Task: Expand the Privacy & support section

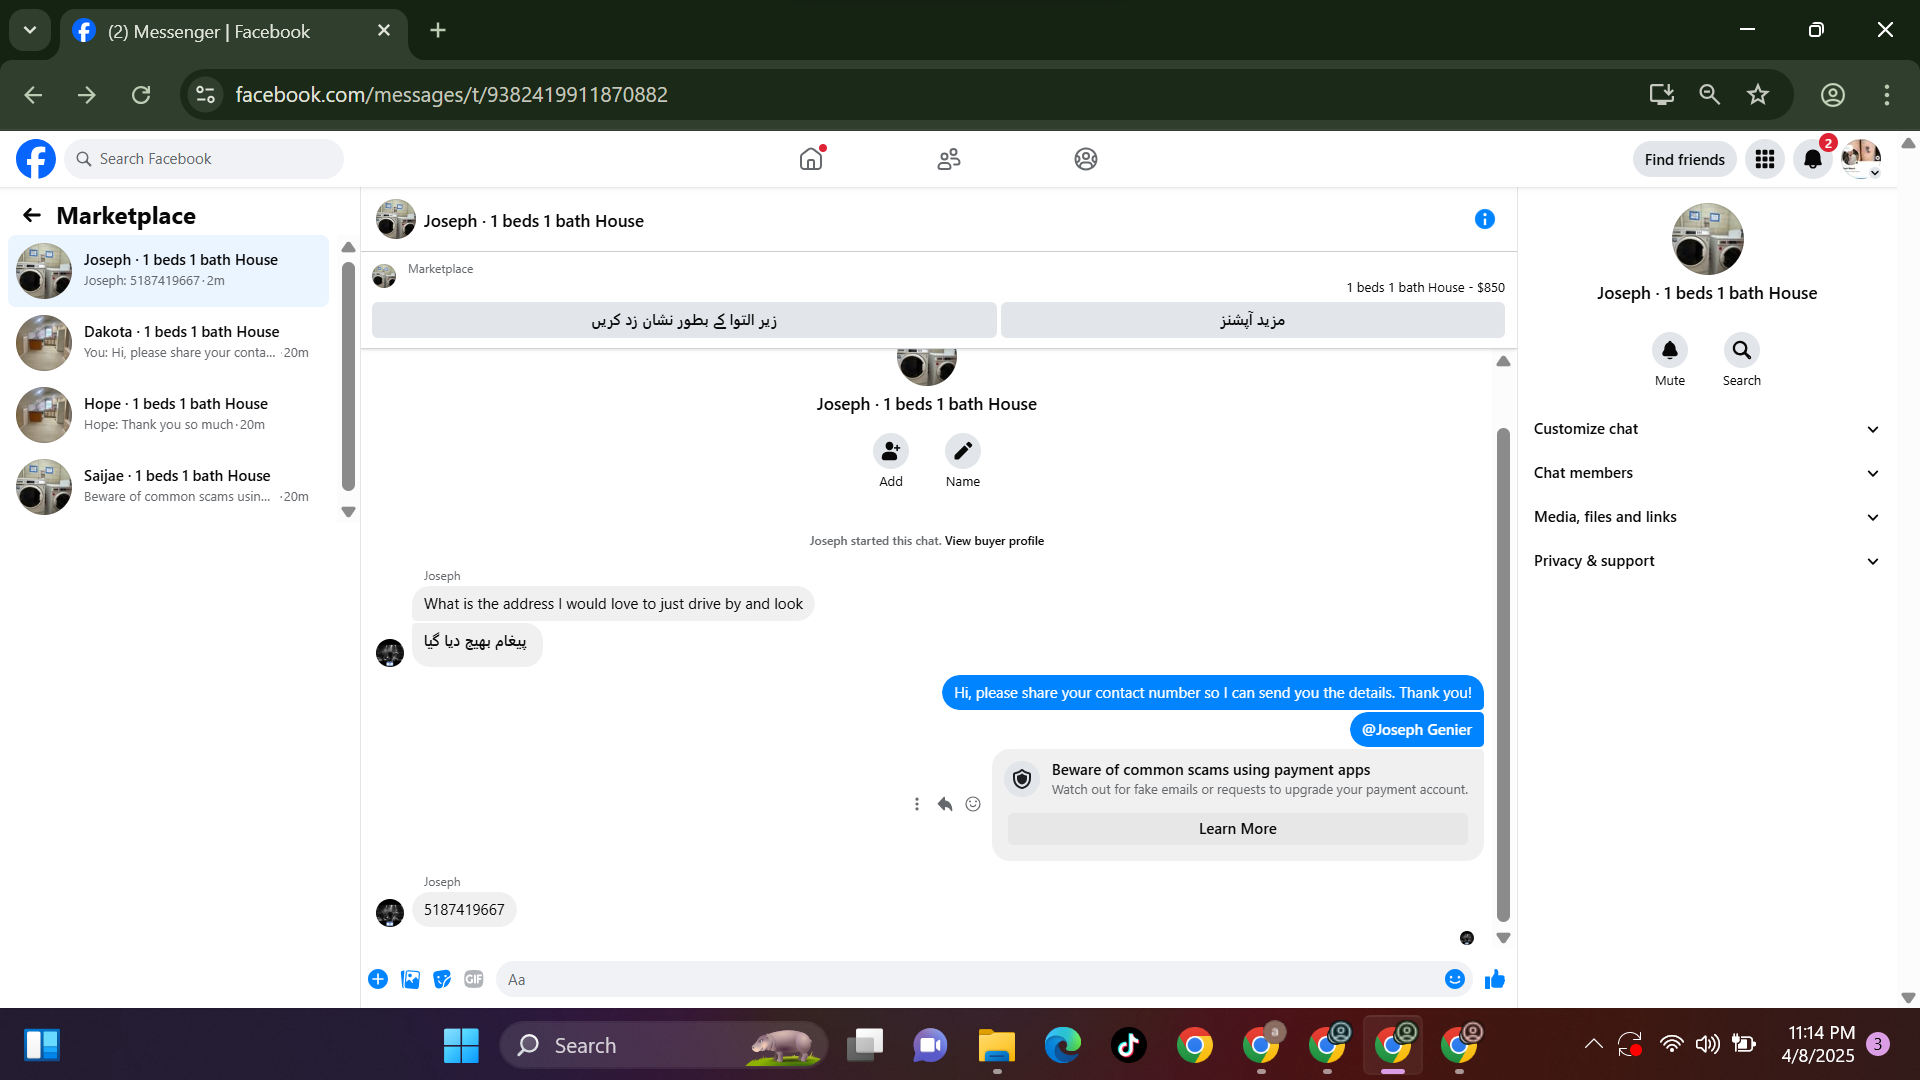Action: [1706, 561]
